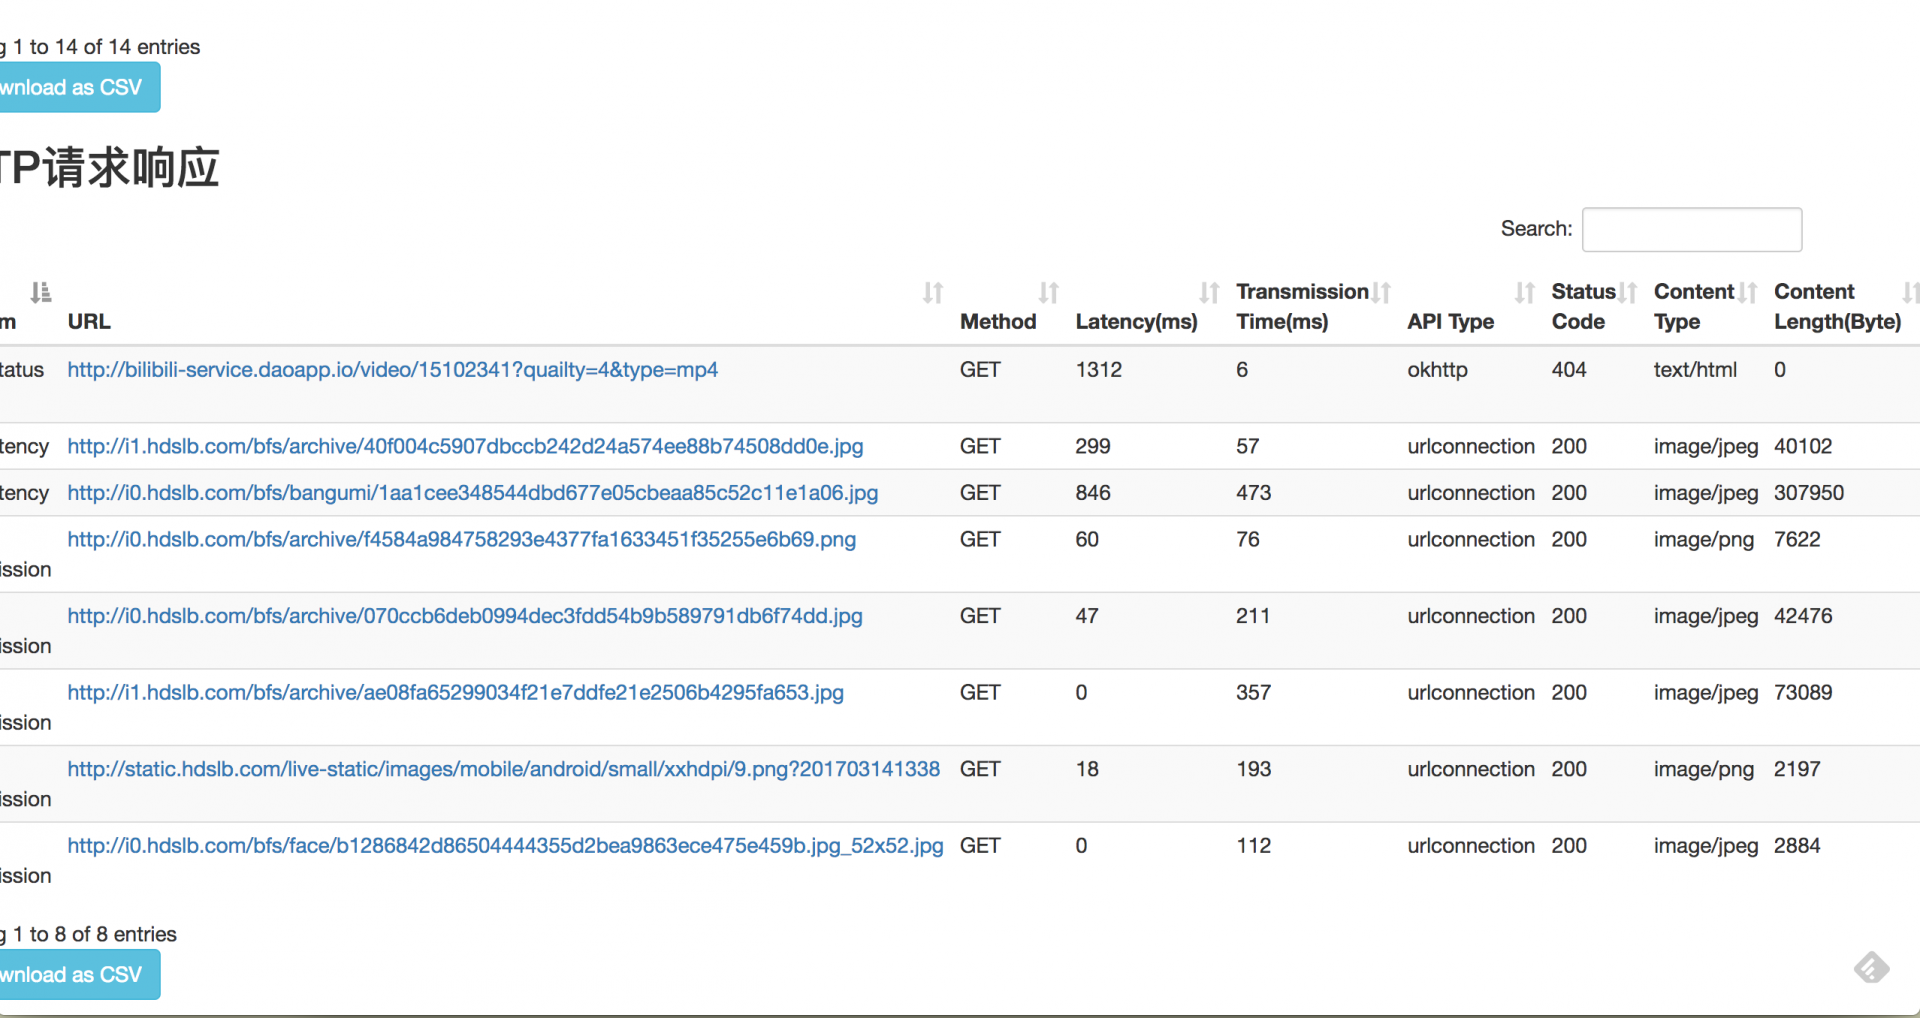
Task: Click the '1 to 8 of 8 entries' text
Action: point(95,934)
